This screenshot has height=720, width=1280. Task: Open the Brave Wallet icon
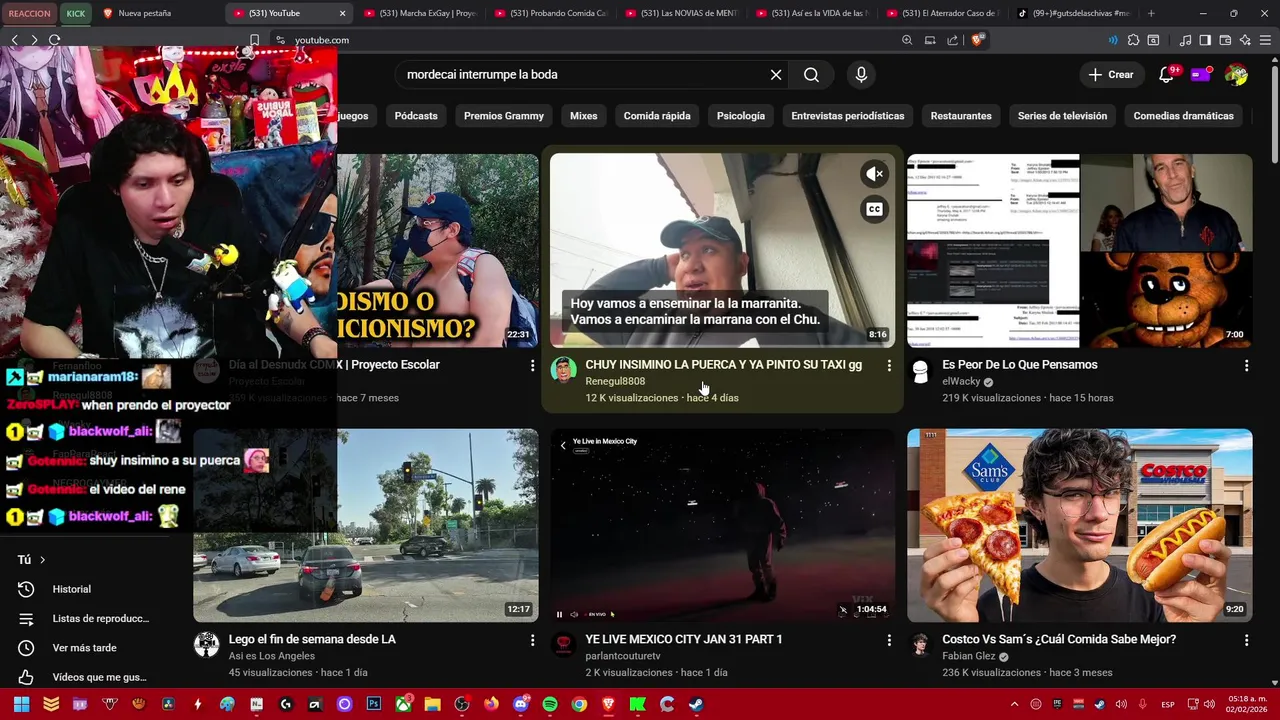(x=1225, y=40)
